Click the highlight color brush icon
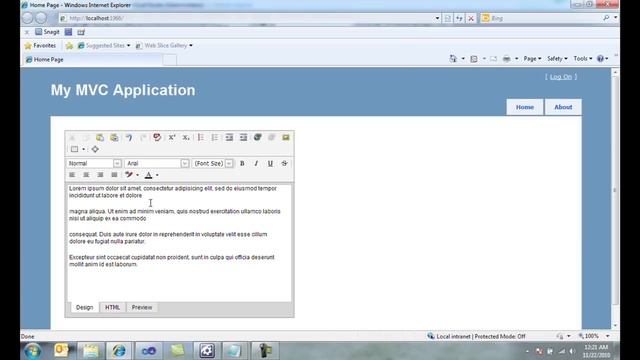 [129, 175]
